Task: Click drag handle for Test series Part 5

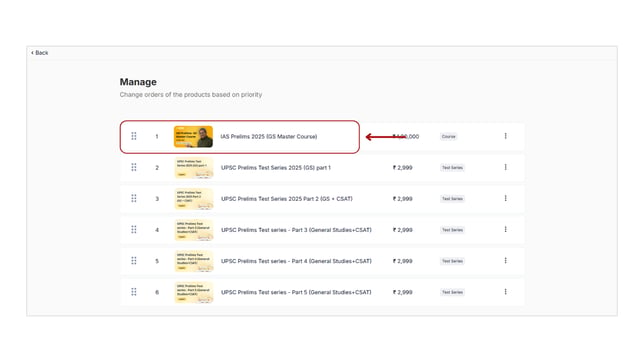Action: 134,292
